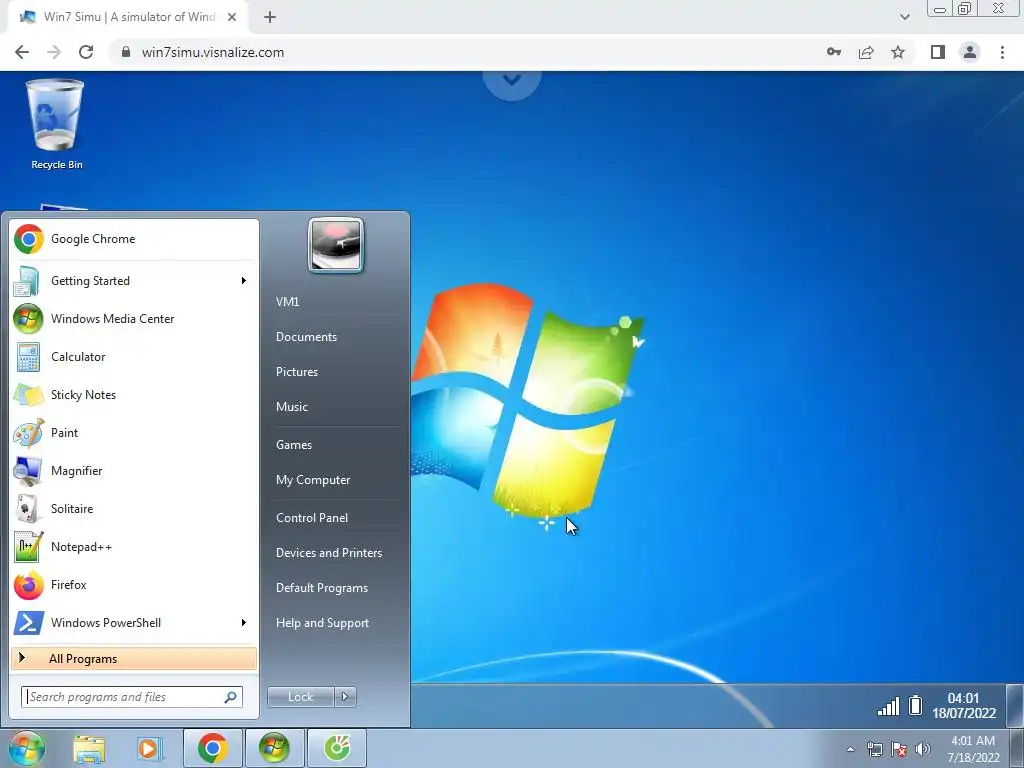
Task: Click the Start orb button
Action: [x=26, y=748]
